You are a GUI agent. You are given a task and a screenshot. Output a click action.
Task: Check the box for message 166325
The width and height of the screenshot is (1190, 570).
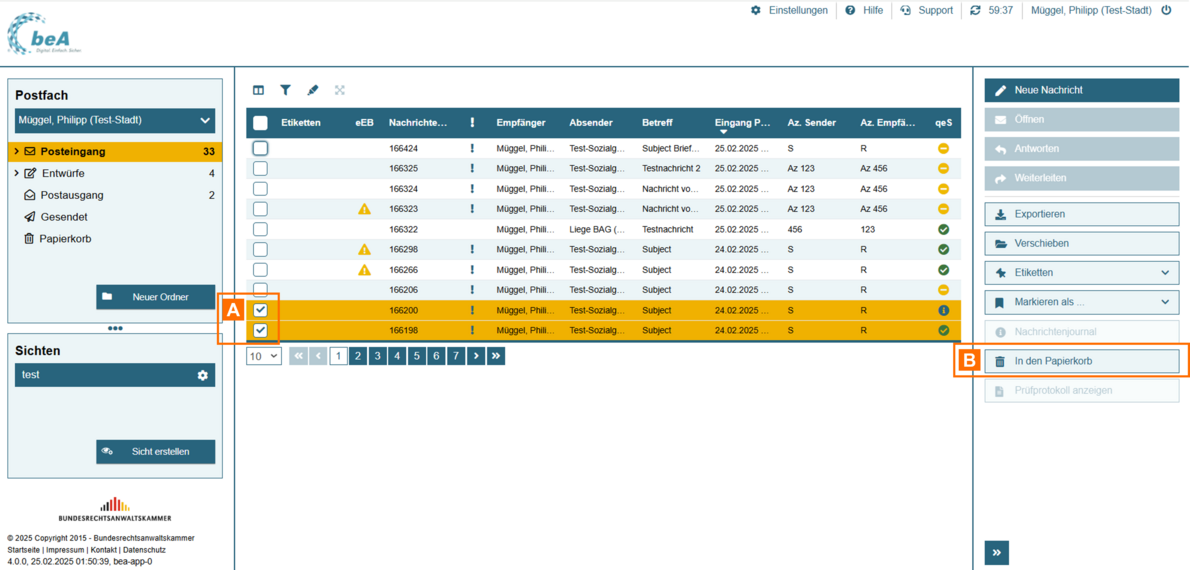[260, 168]
